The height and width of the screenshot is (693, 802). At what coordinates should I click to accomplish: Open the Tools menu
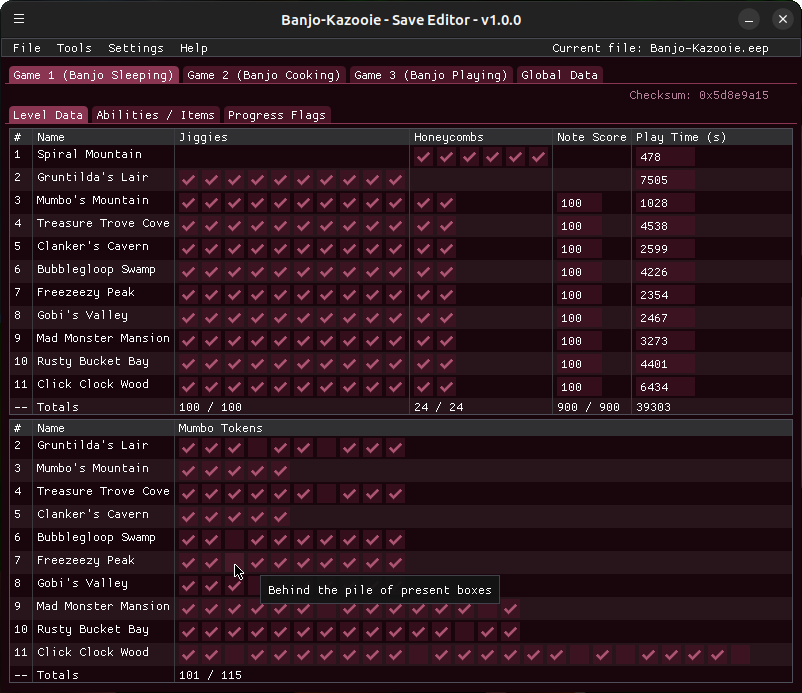(74, 48)
